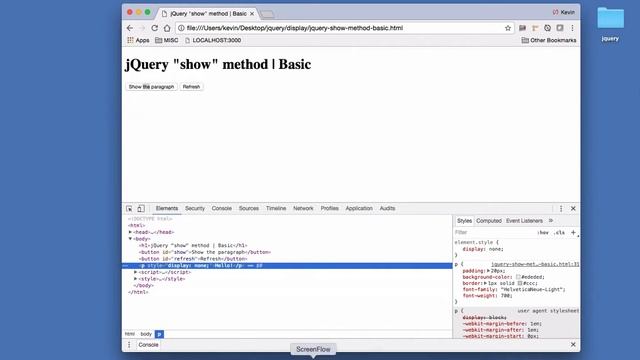The width and height of the screenshot is (640, 360).
Task: Click the display: none value in element.style
Action: pos(496,249)
